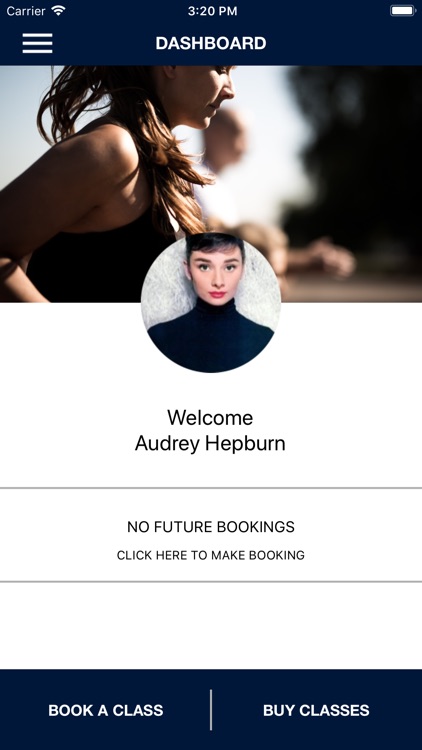Image resolution: width=422 pixels, height=750 pixels.
Task: Tap the Wi-Fi status icon
Action: click(x=58, y=11)
